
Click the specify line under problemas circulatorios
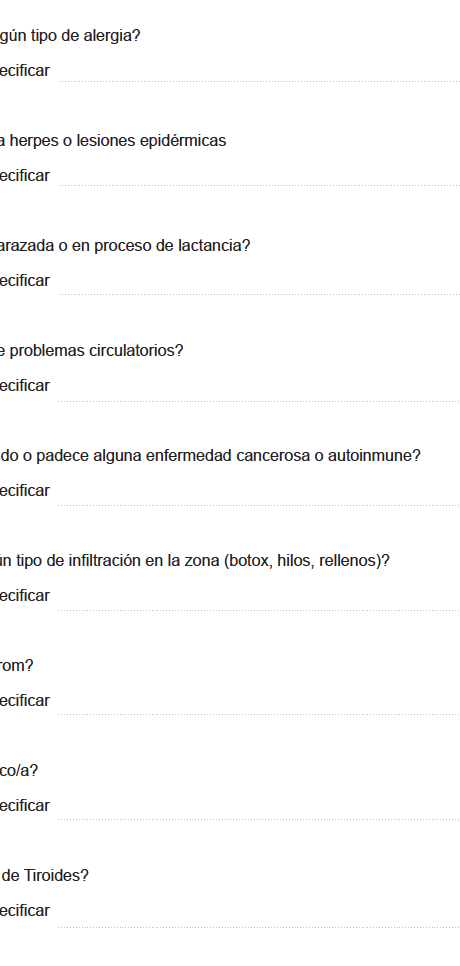point(259,386)
